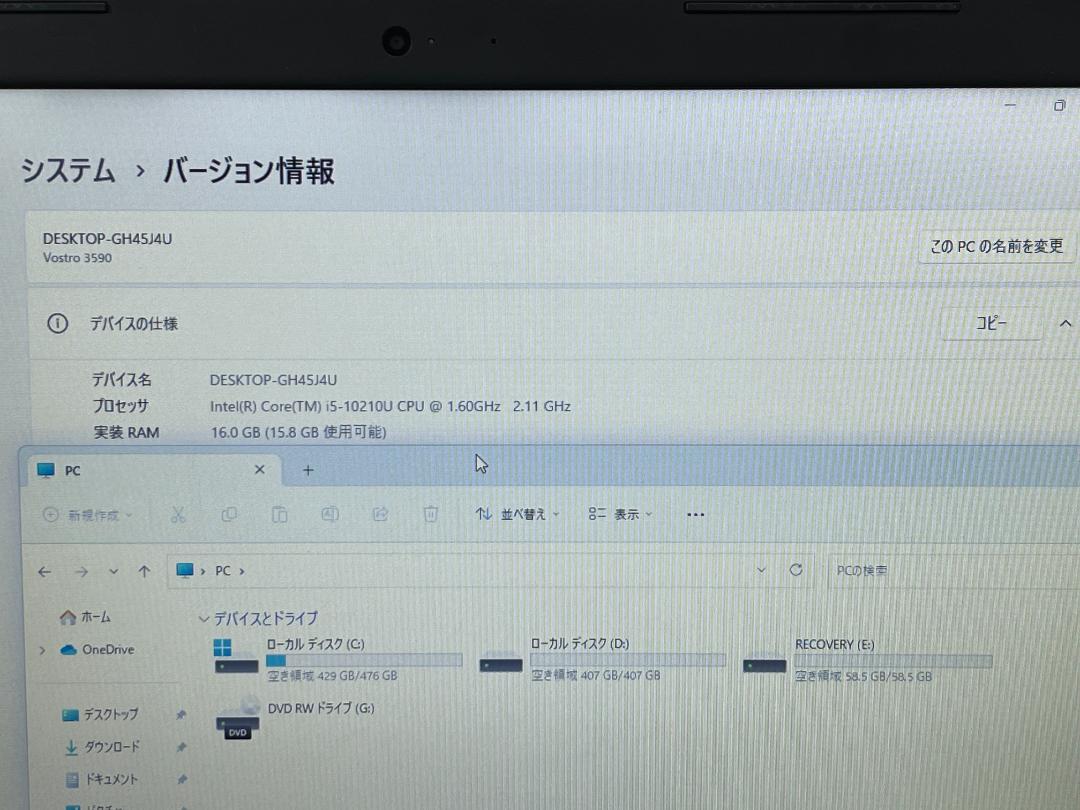Select the RECOVERY (E:) drive
1080x810 pixels.
(868, 659)
